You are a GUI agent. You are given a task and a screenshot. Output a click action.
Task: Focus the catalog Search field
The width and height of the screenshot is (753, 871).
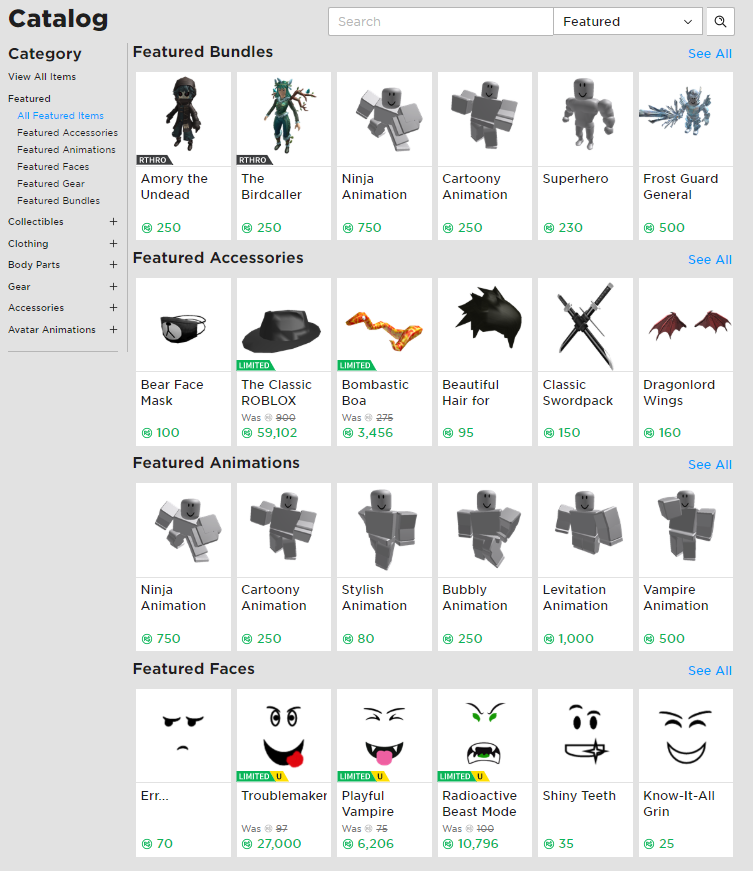click(x=440, y=22)
